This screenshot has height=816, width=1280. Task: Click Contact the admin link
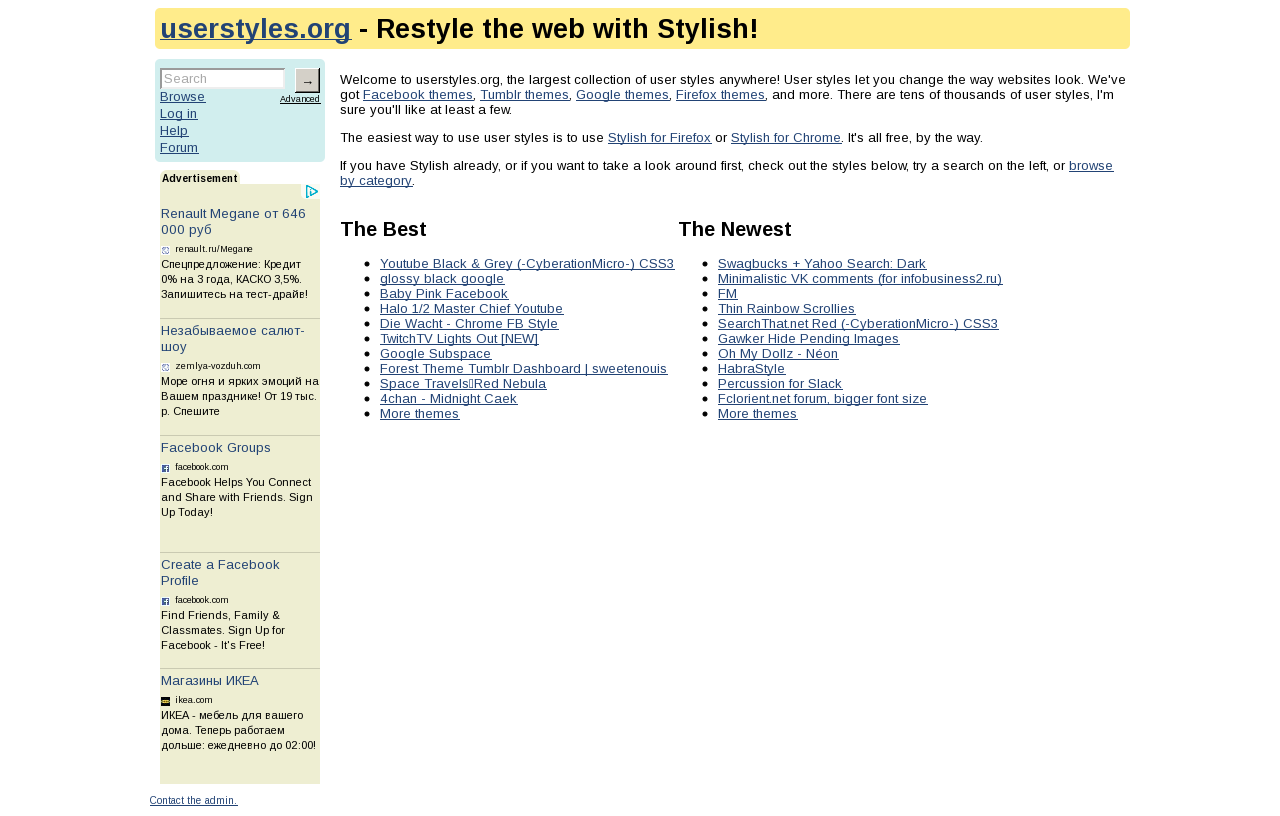[x=194, y=800]
